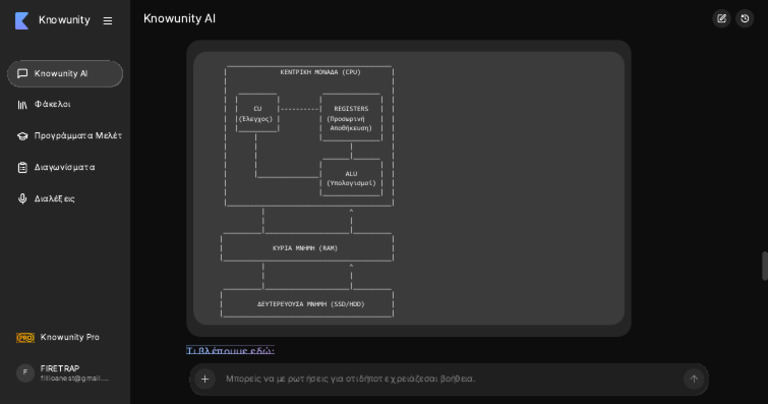Image resolution: width=768 pixels, height=404 pixels.
Task: Click the Knowunity brand name
Action: [64, 20]
